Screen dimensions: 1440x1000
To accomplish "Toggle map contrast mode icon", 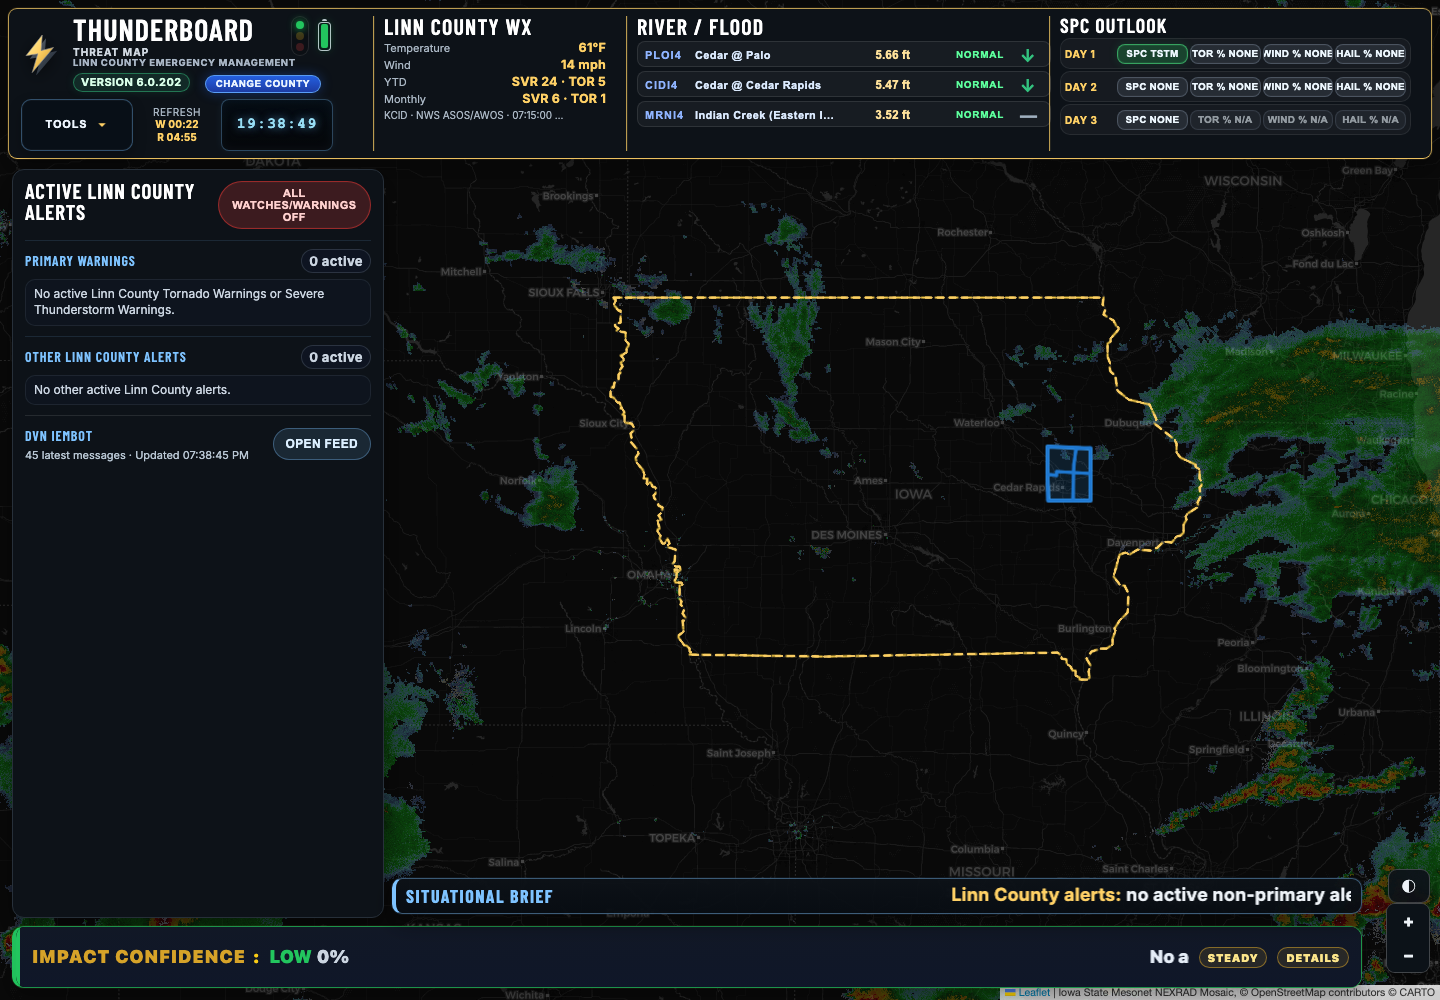I will click(1408, 886).
